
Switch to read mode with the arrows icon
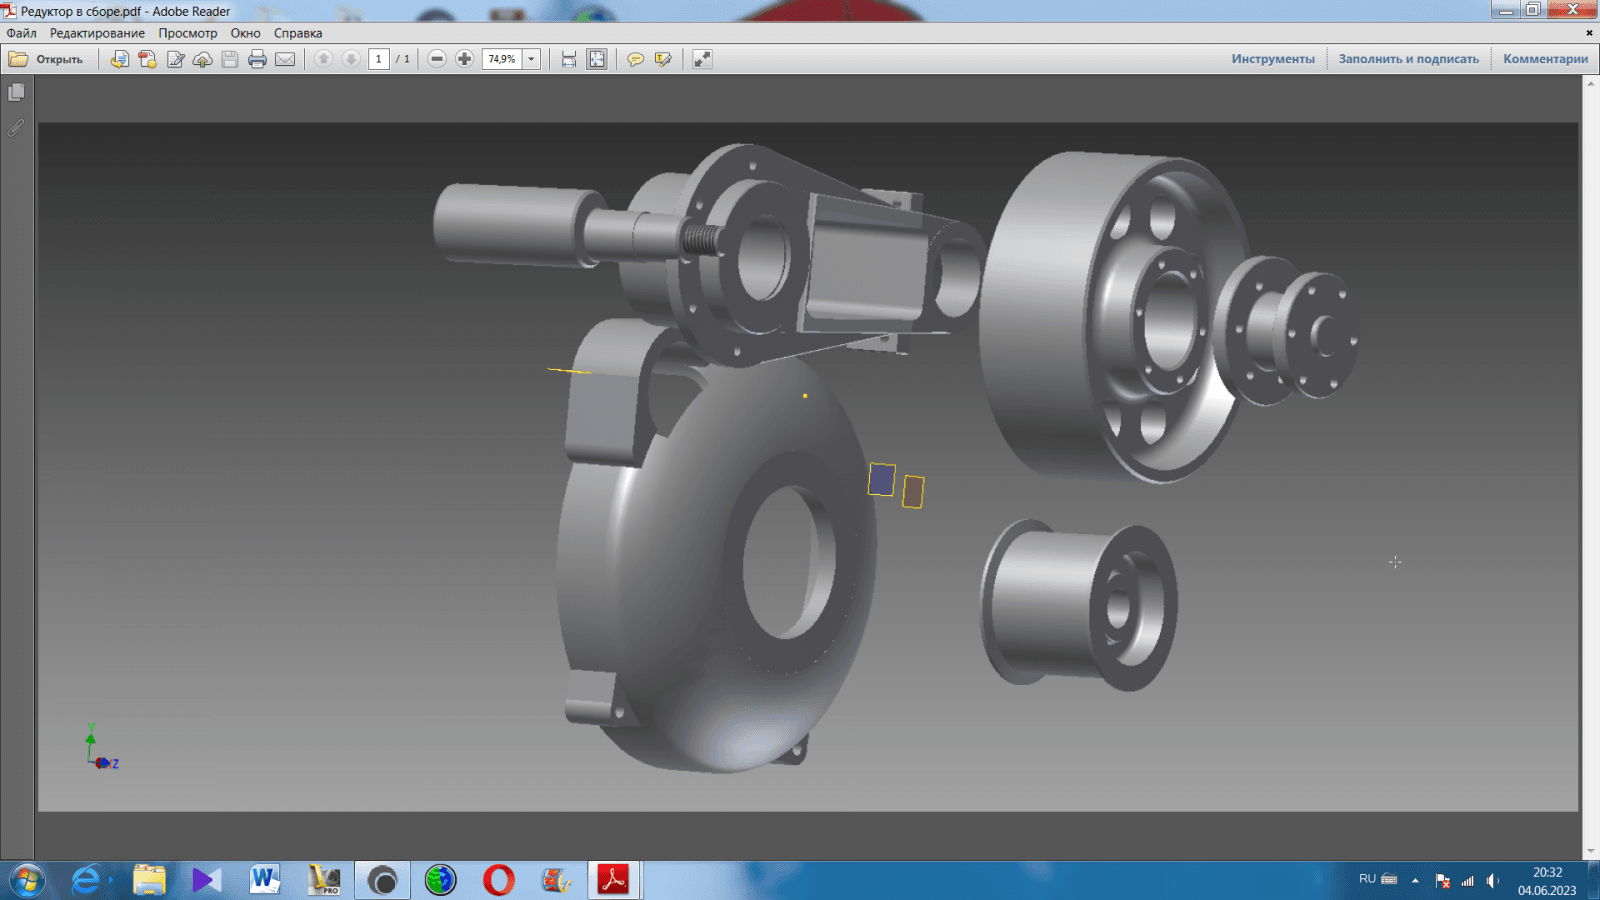tap(702, 59)
